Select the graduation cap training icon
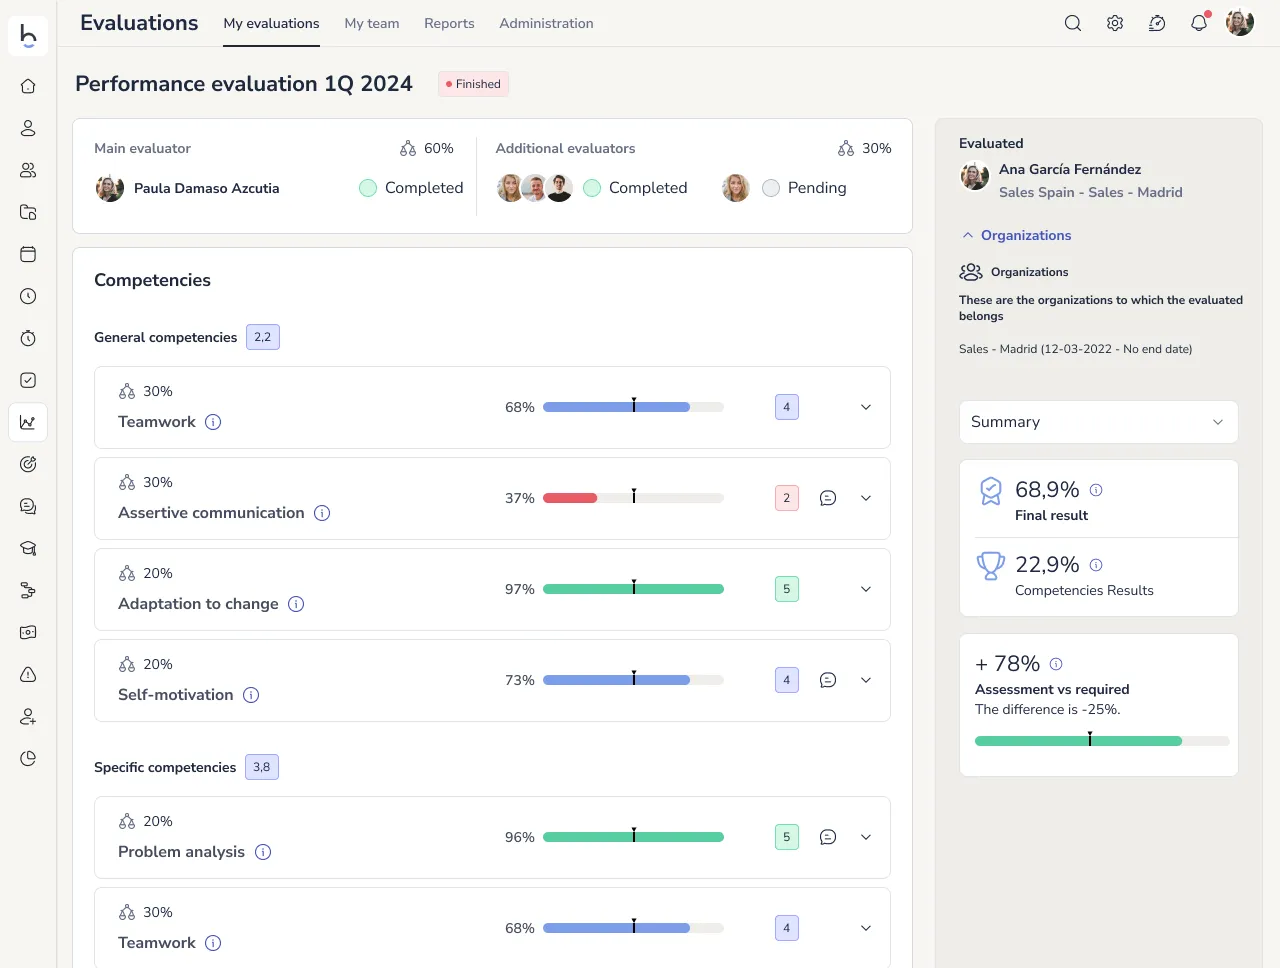This screenshot has height=968, width=1280. pos(28,548)
